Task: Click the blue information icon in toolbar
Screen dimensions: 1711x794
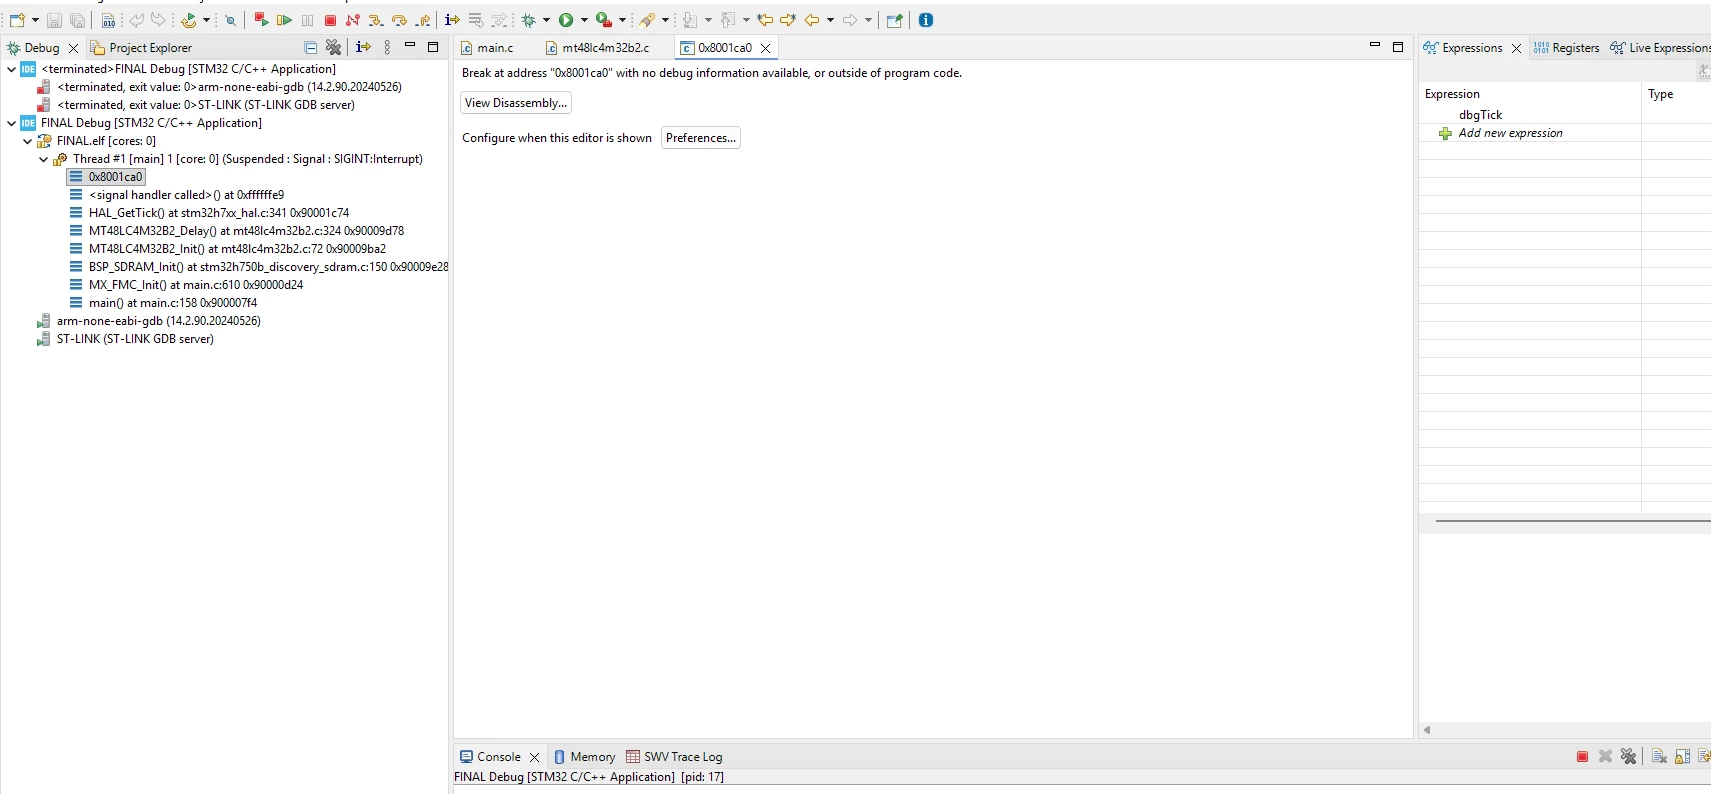Action: click(x=926, y=20)
